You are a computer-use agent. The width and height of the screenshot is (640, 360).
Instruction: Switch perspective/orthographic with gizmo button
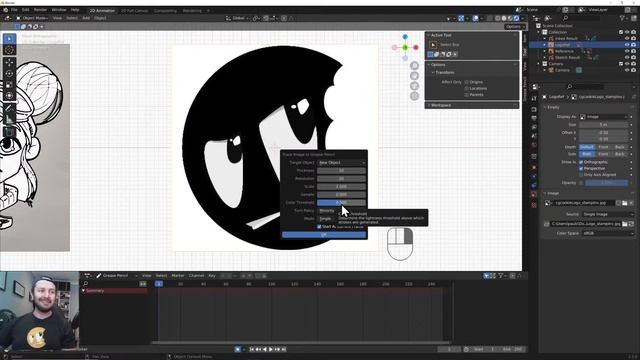tap(414, 96)
